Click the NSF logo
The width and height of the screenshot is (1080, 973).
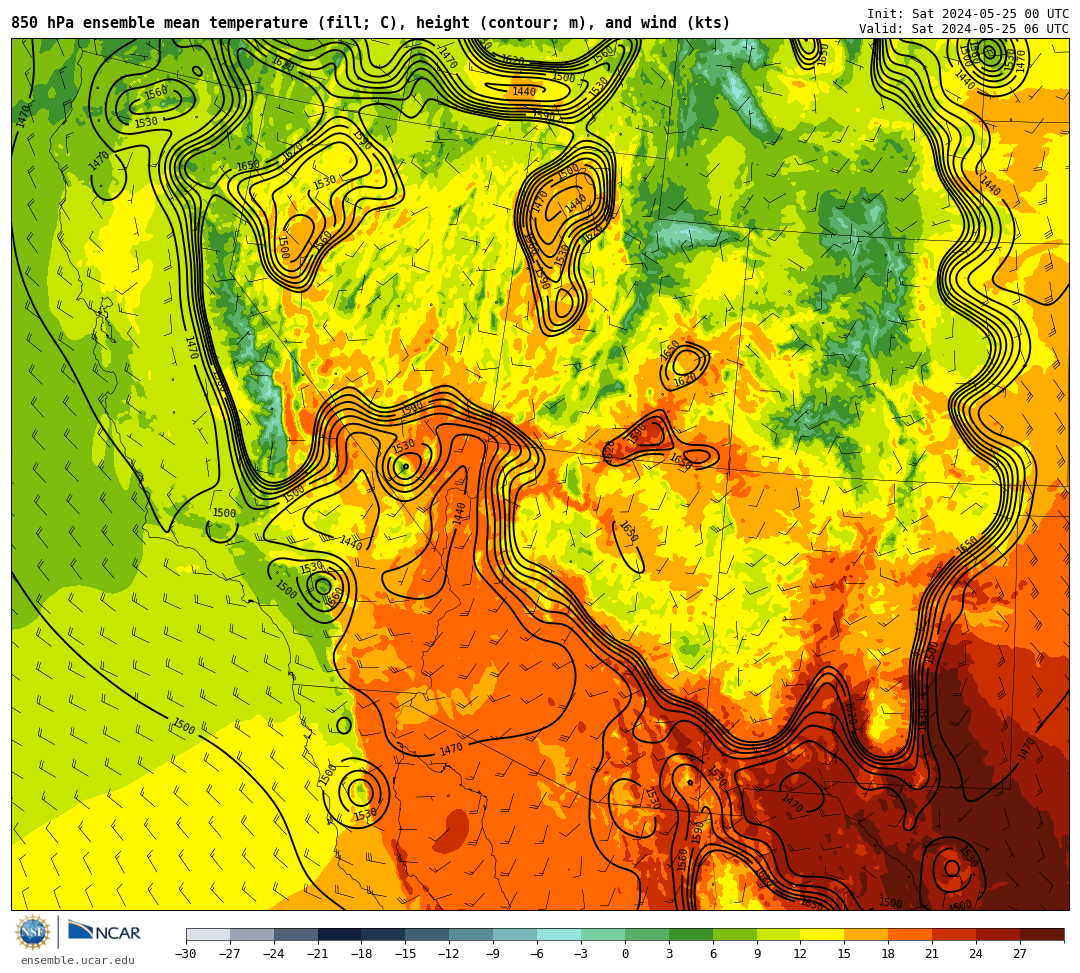pyautogui.click(x=33, y=934)
